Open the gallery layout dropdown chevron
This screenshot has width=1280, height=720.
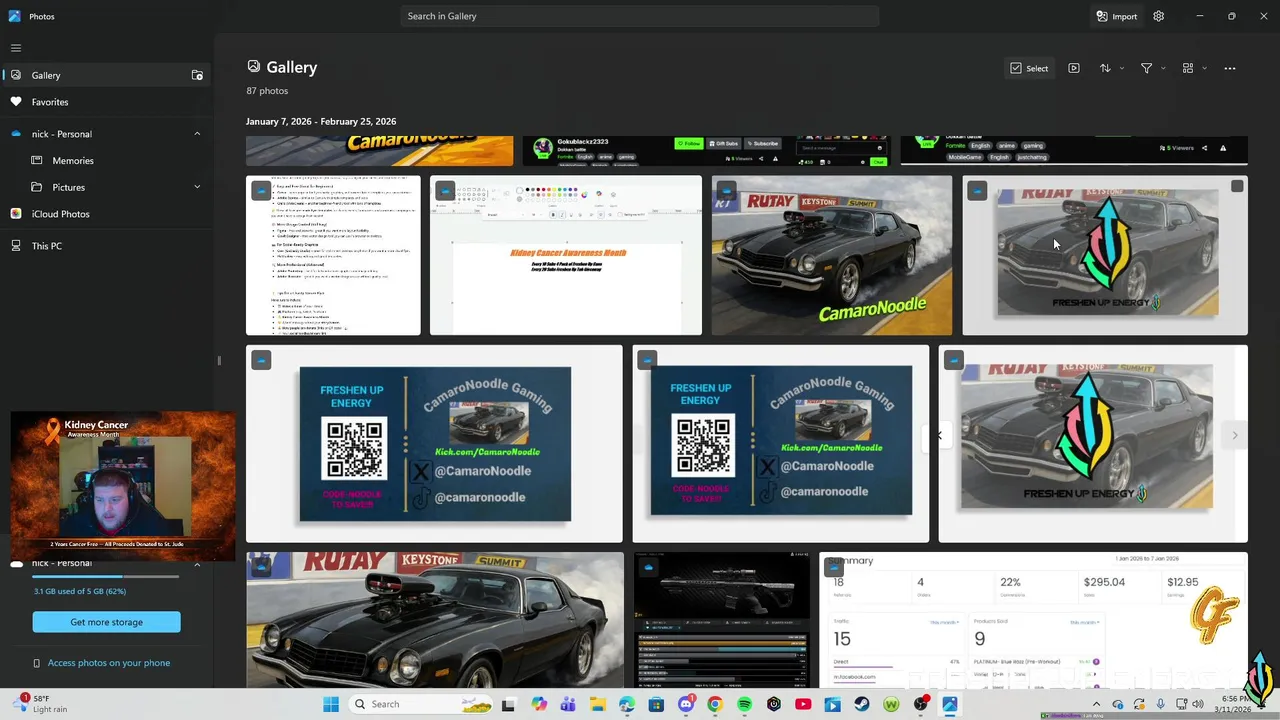click(x=1204, y=68)
